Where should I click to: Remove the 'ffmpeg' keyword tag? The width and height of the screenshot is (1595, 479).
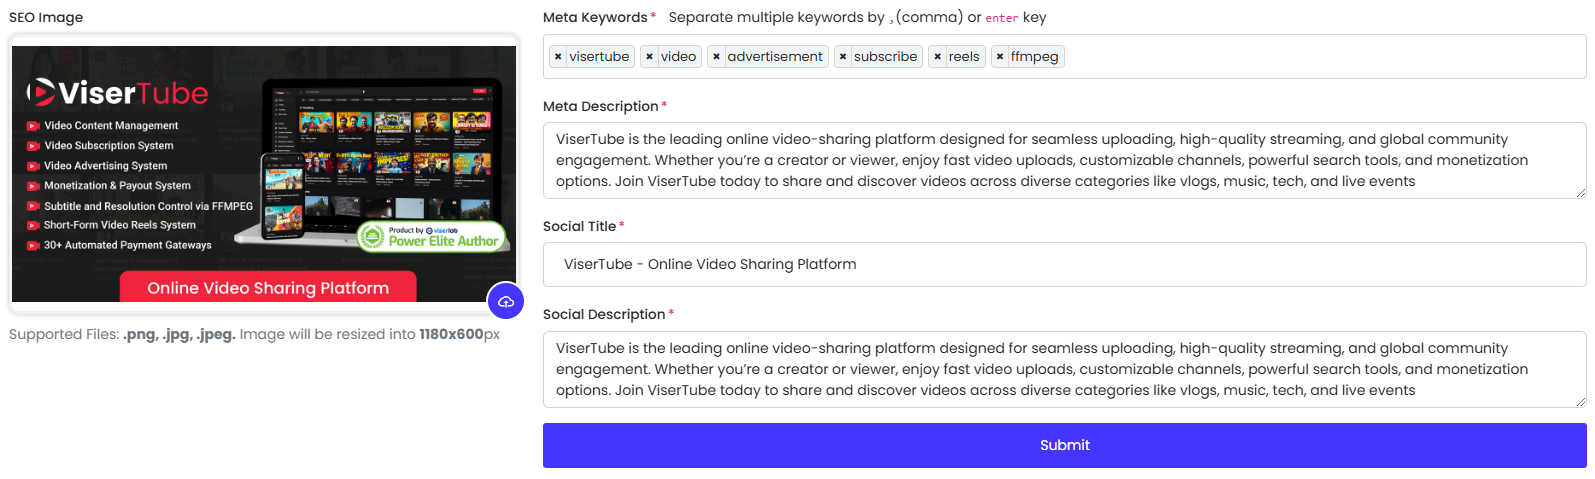pyautogui.click(x=1000, y=57)
